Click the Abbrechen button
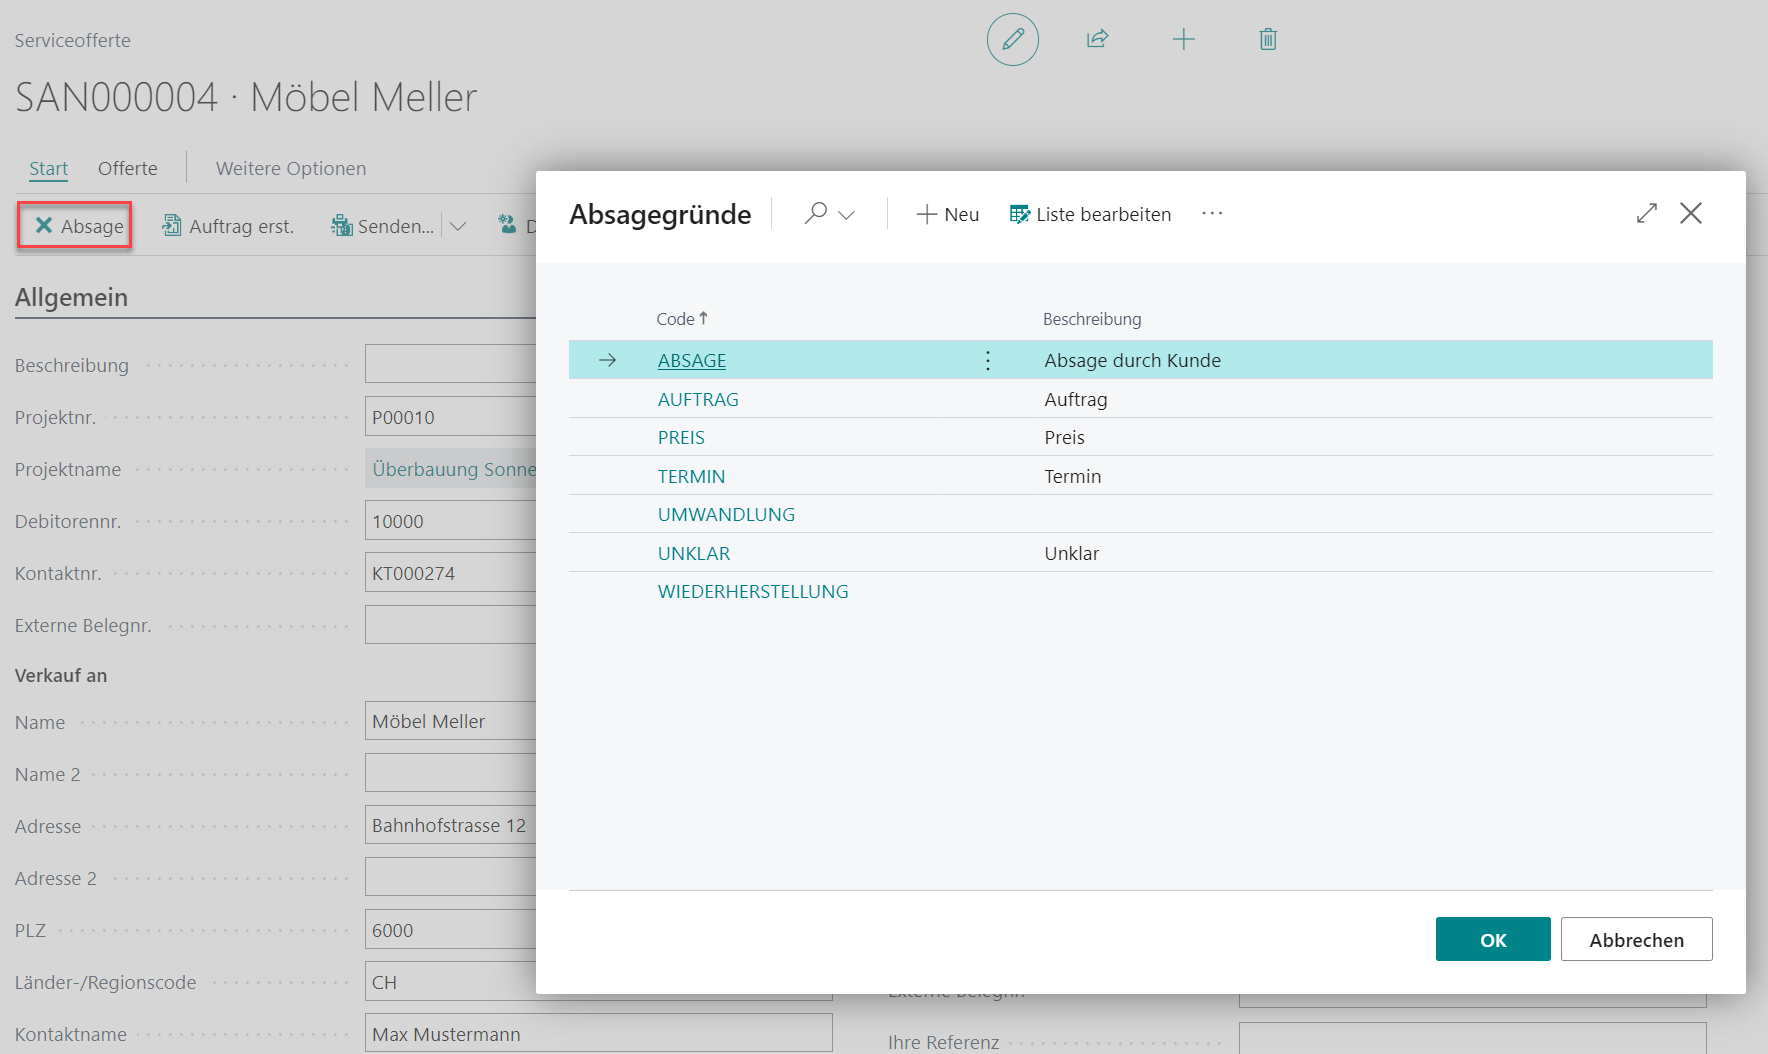Image resolution: width=1768 pixels, height=1054 pixels. [x=1636, y=939]
